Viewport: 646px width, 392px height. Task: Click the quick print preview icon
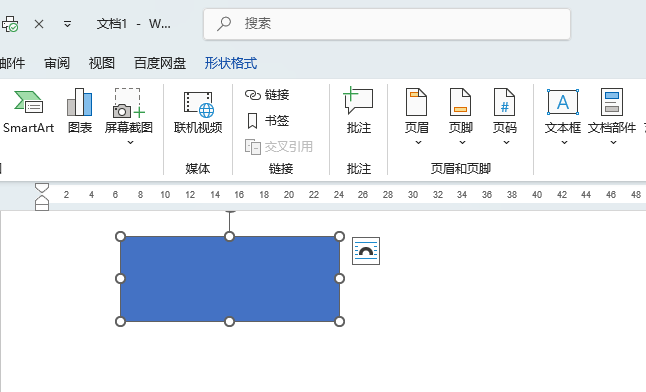[x=10, y=24]
